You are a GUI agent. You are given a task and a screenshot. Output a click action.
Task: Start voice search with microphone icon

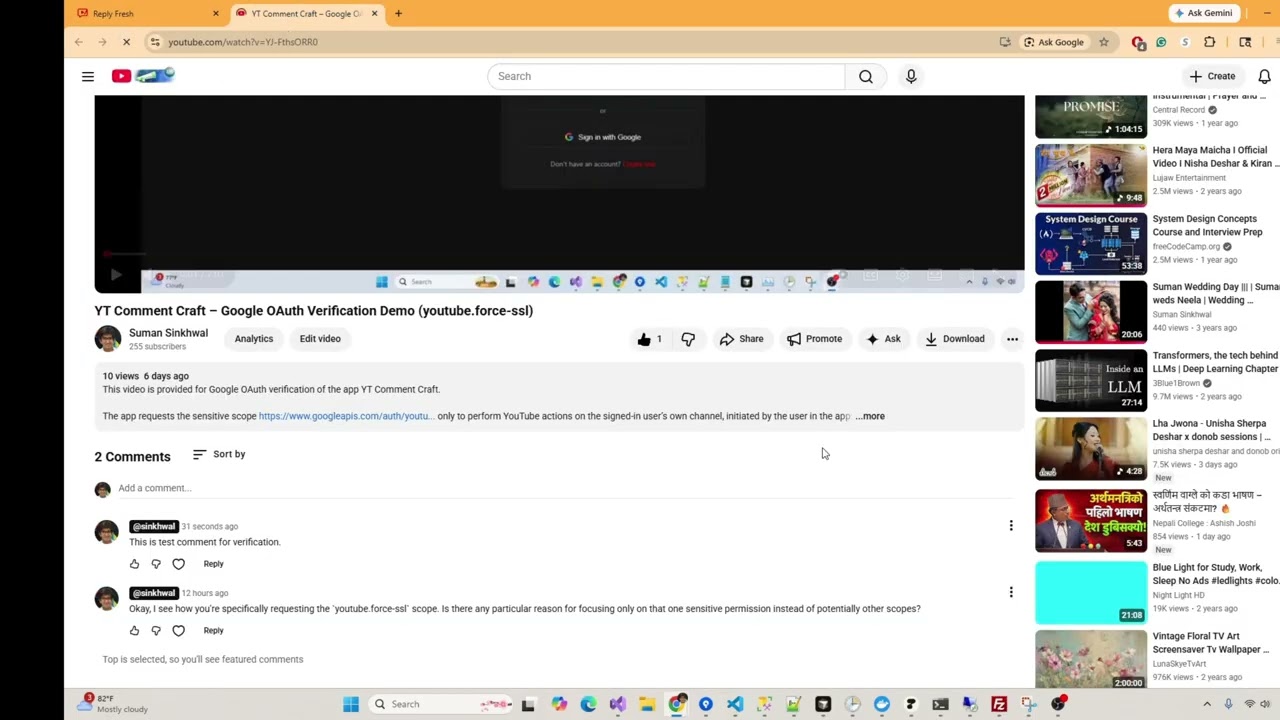(911, 76)
